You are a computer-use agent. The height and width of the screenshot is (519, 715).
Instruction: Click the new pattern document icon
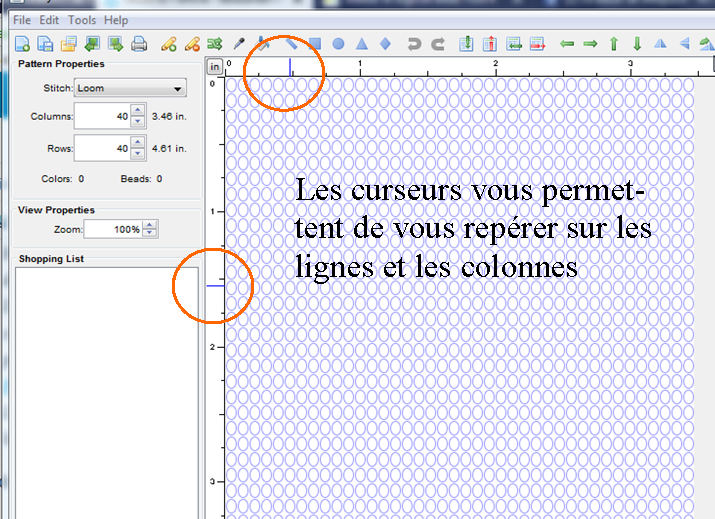click(22, 43)
